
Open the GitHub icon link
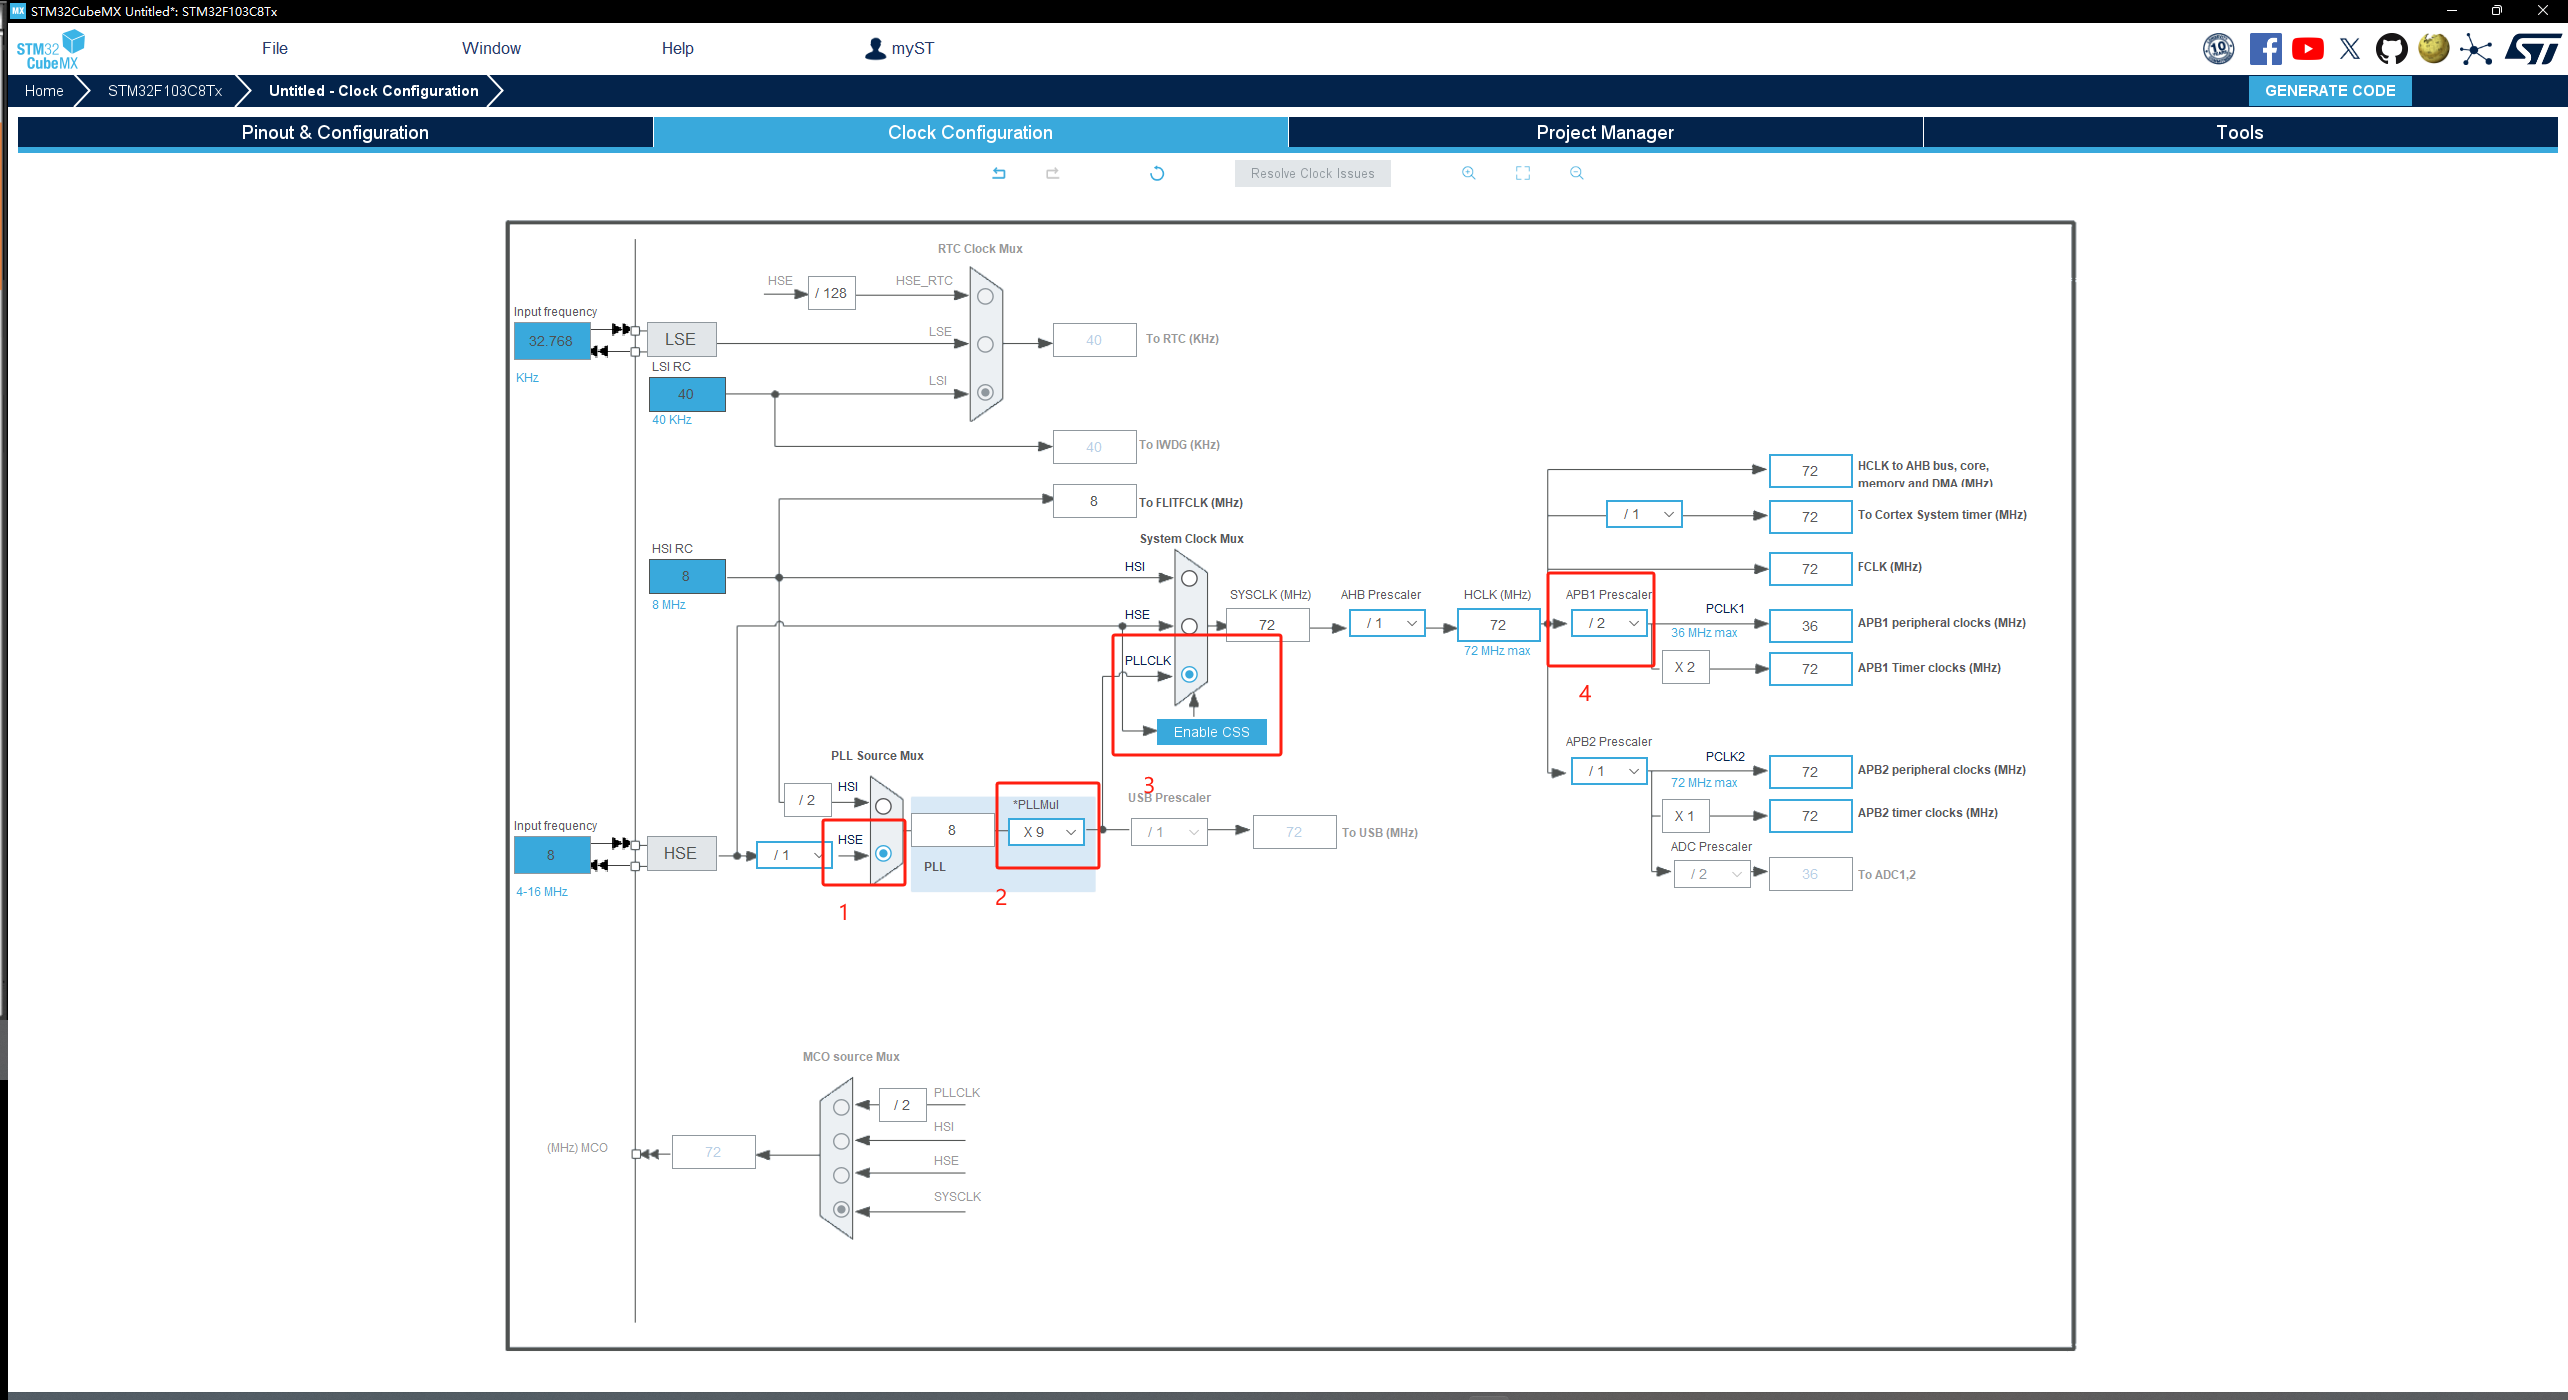pos(2391,49)
